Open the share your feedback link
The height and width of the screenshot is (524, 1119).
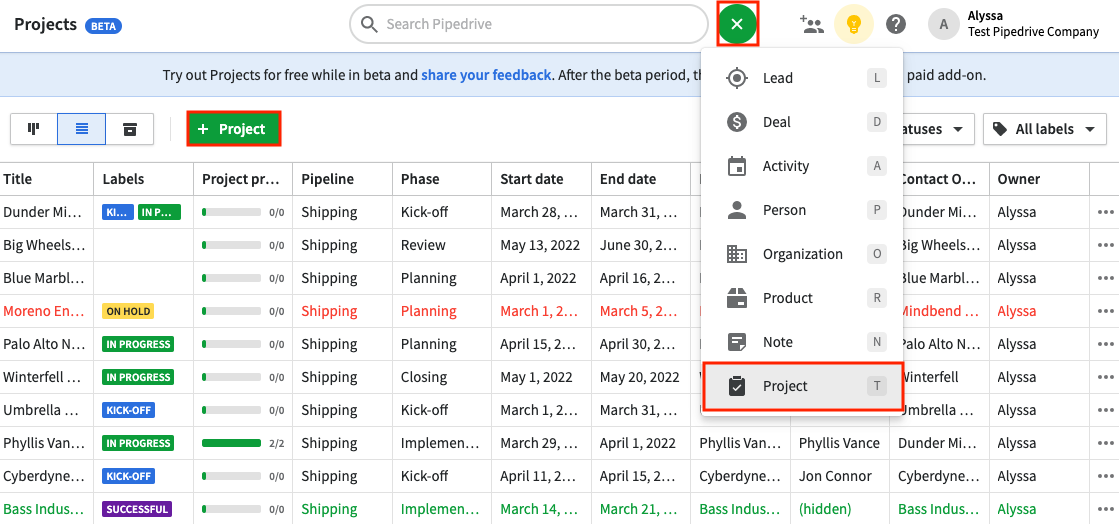click(x=486, y=74)
